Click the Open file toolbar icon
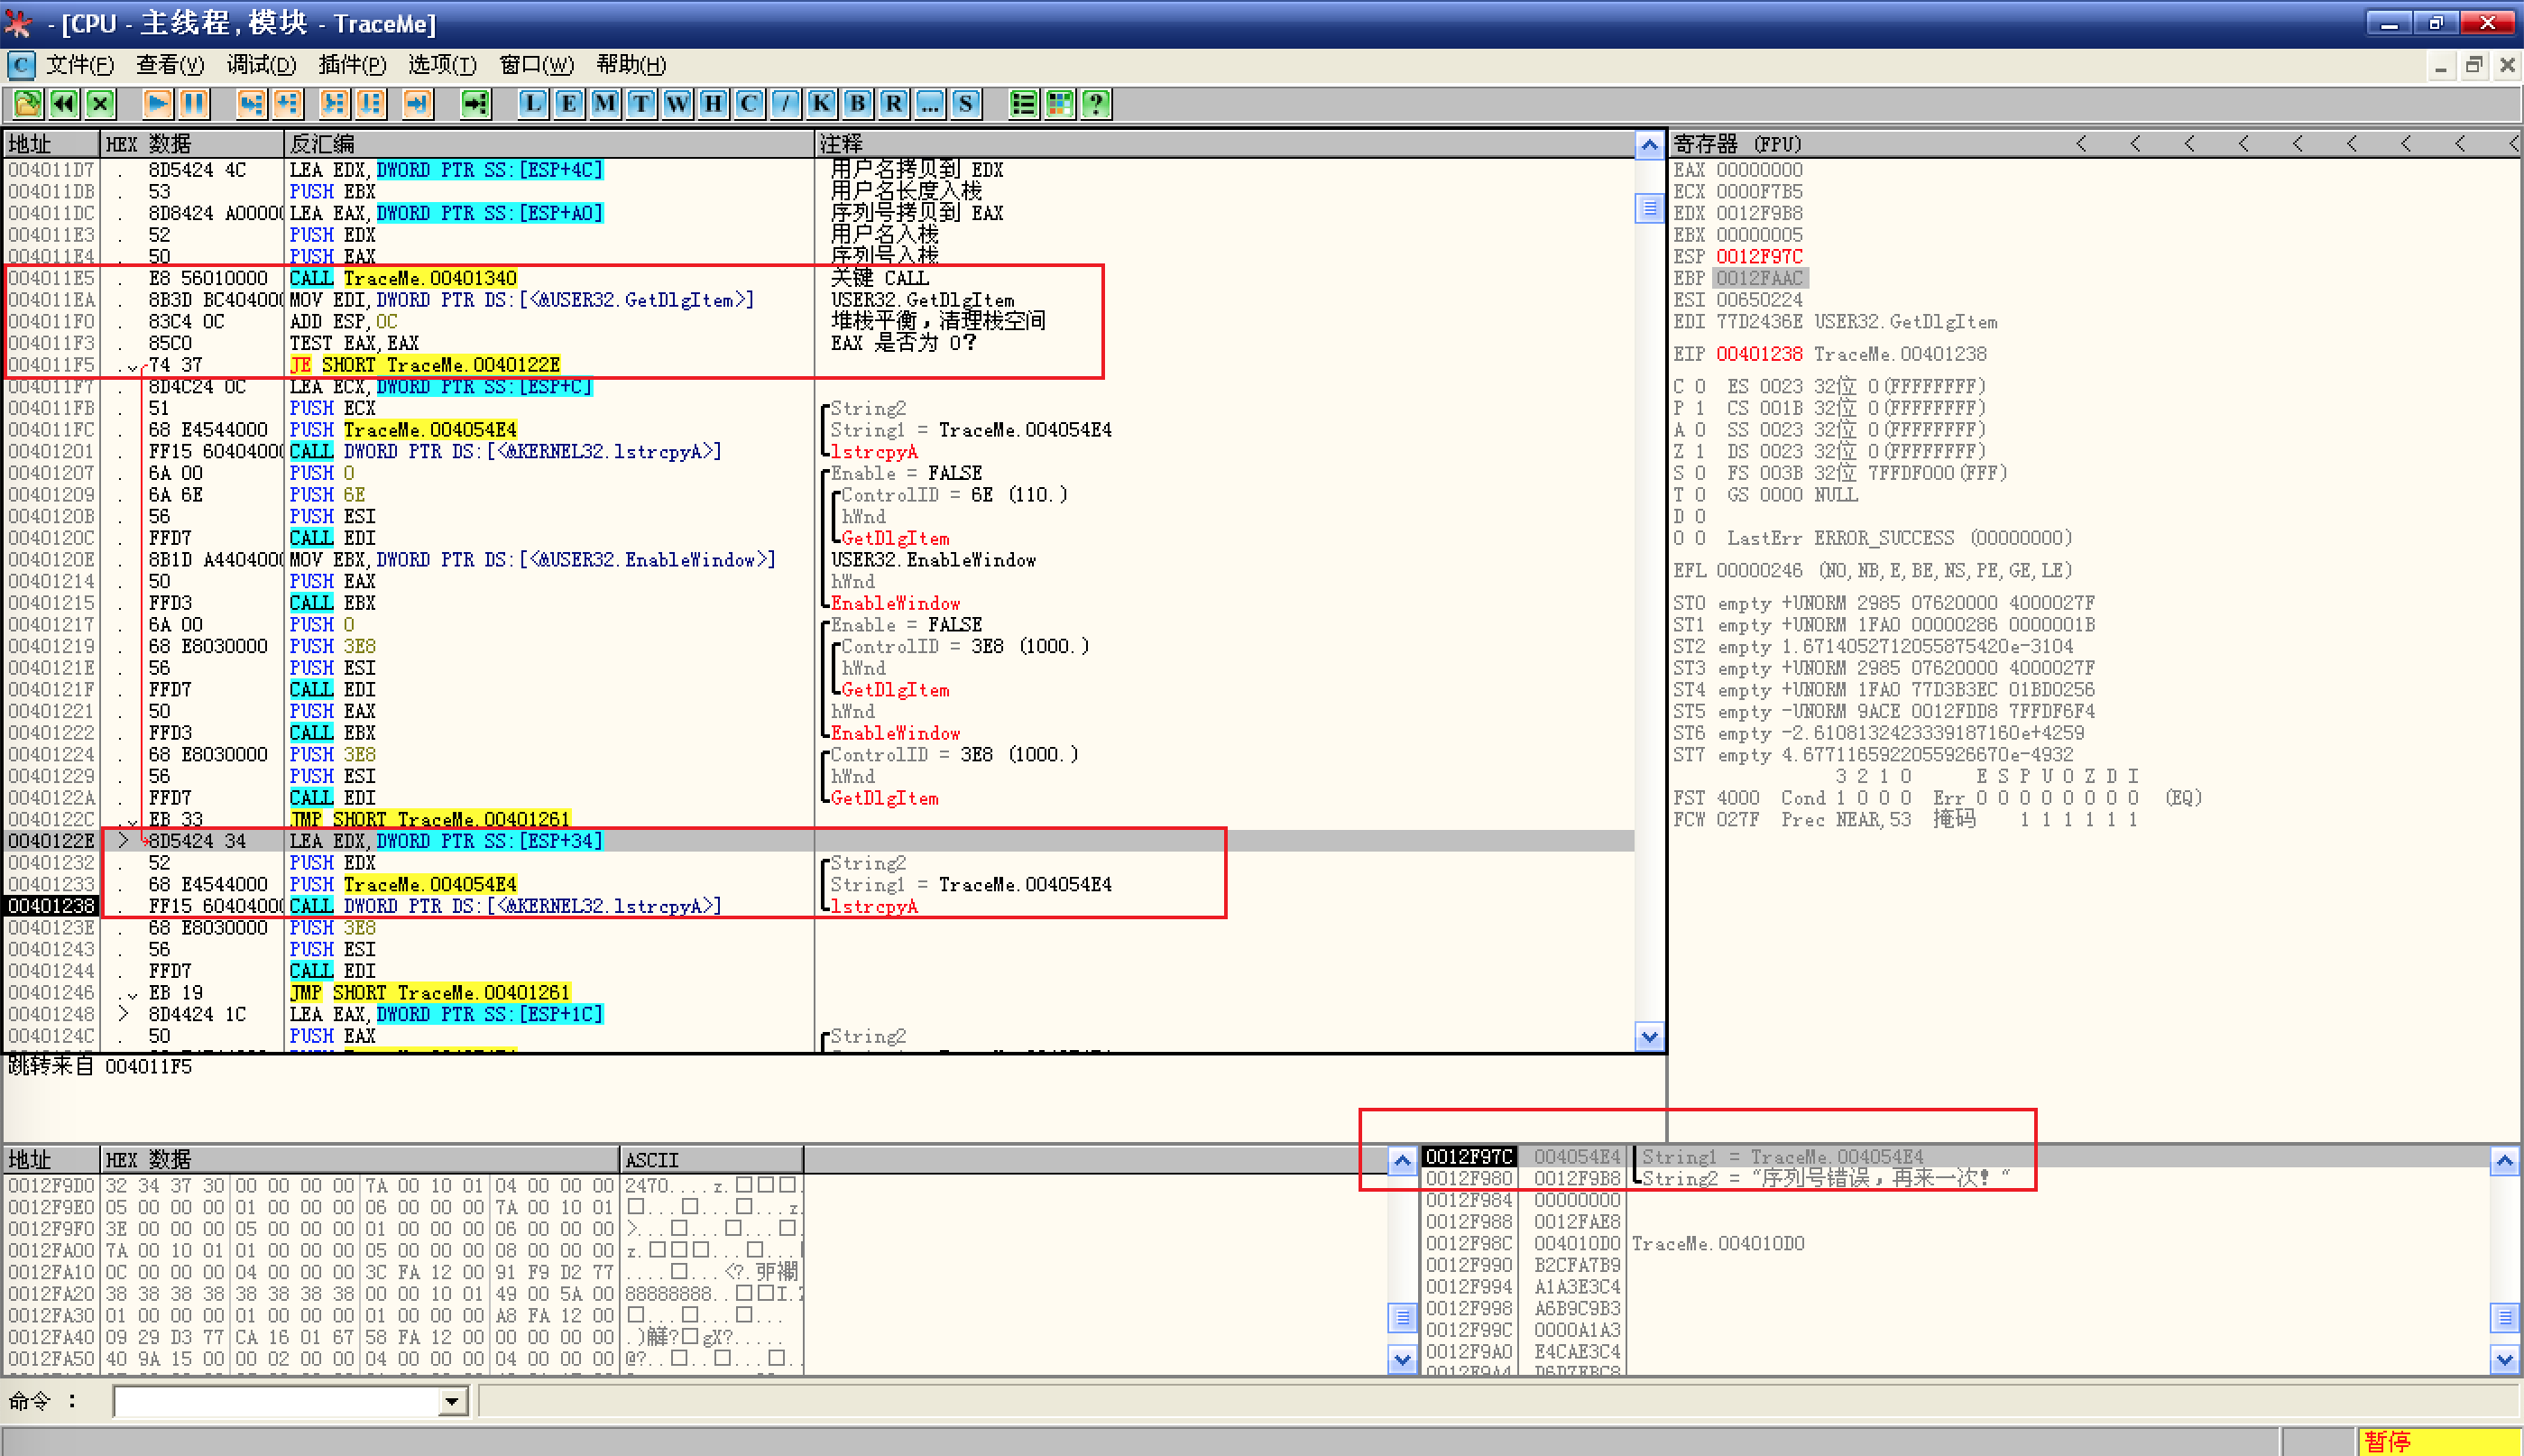 (x=27, y=103)
